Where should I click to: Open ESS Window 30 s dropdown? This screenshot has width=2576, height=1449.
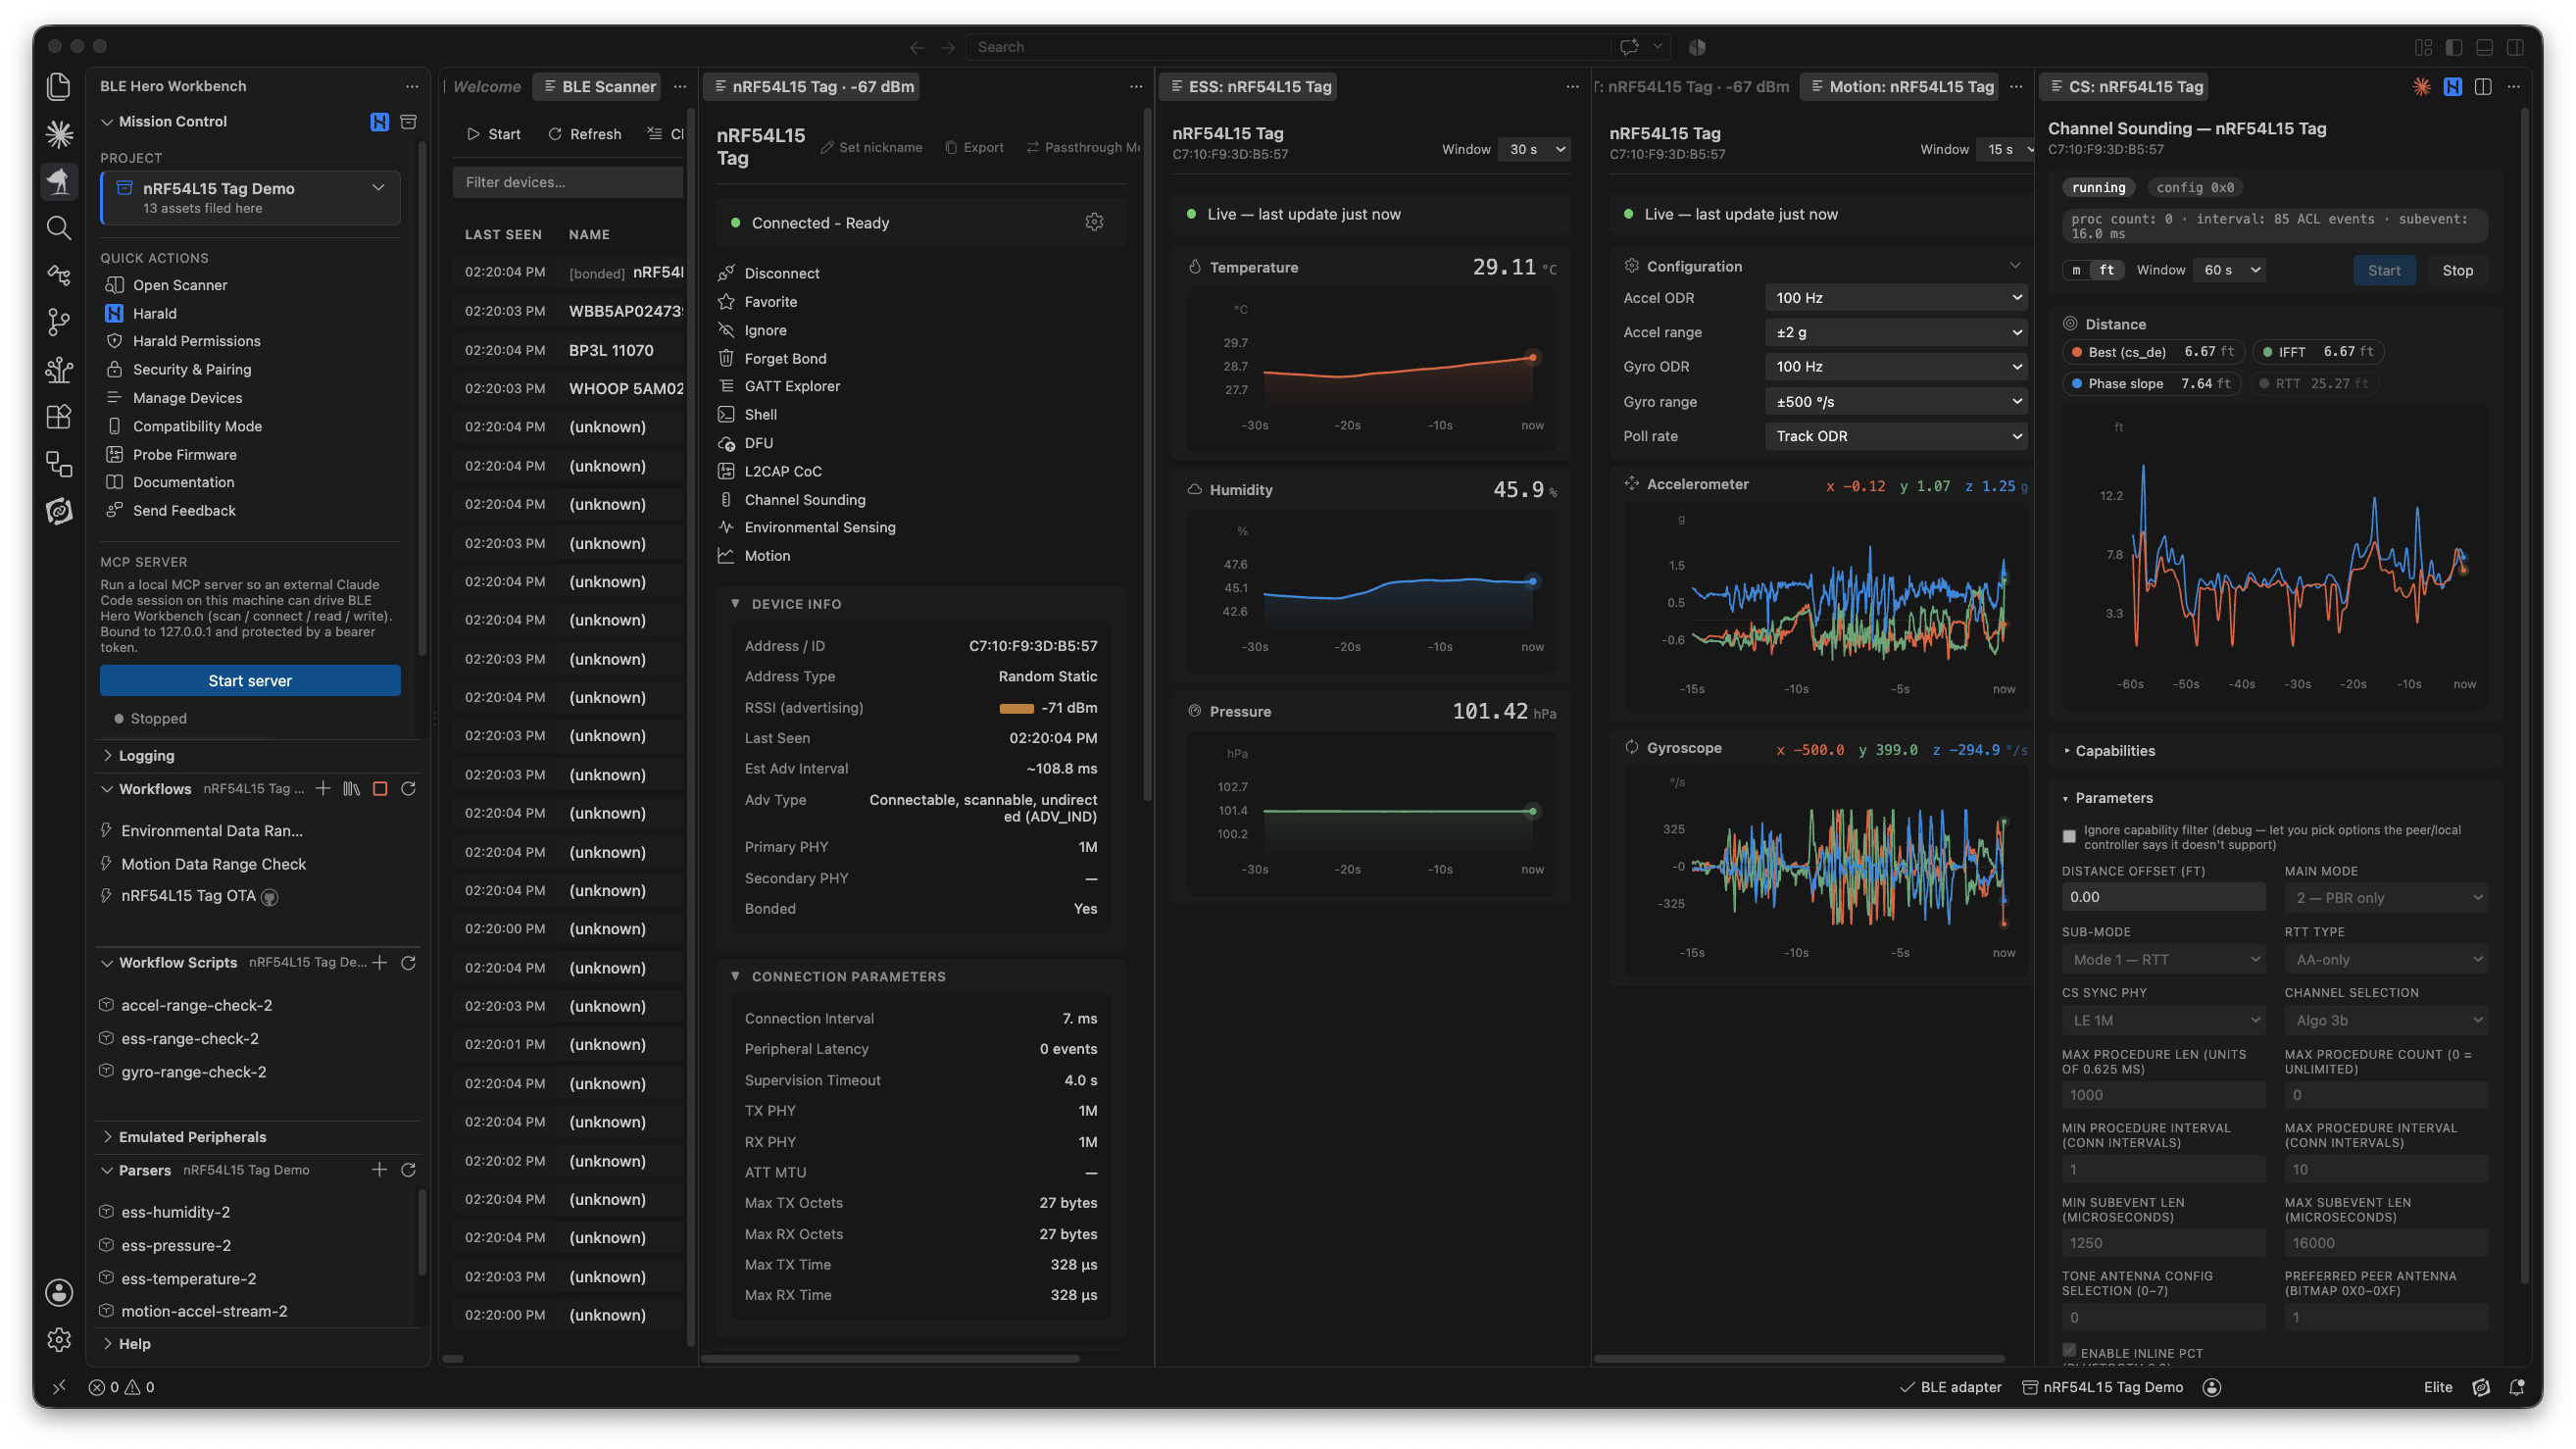click(1535, 149)
